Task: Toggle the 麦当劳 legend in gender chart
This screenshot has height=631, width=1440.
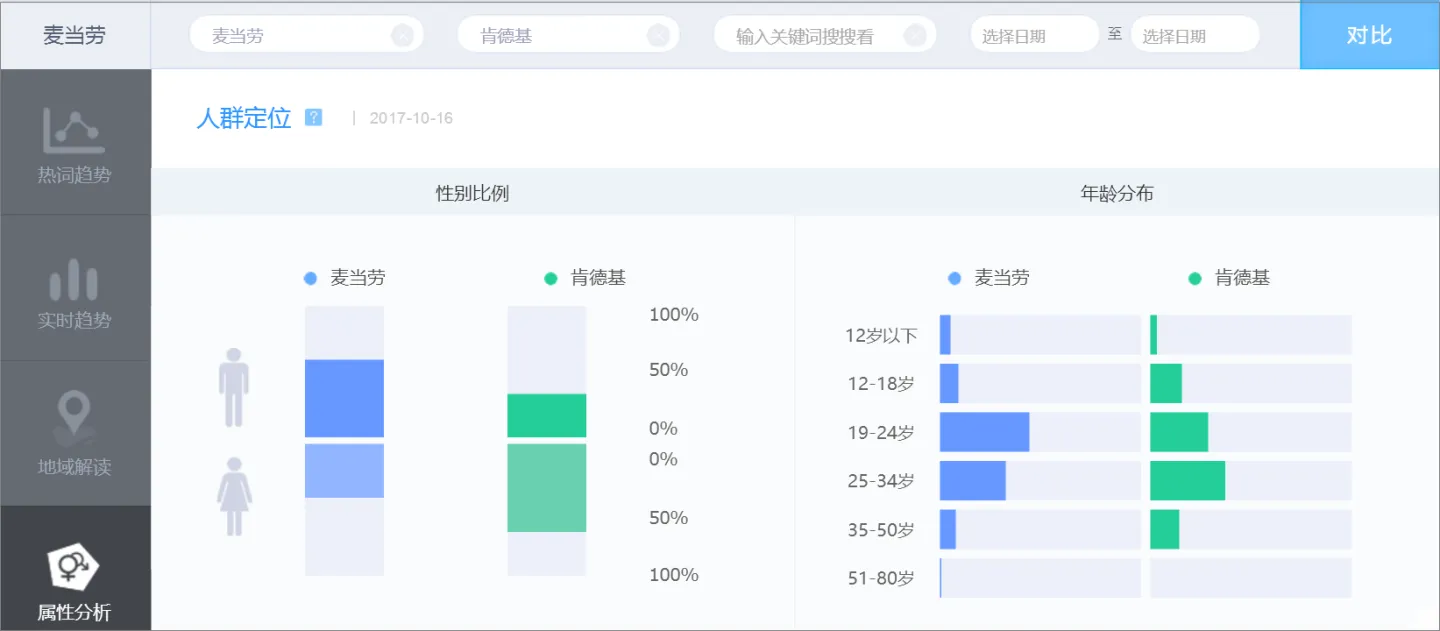Action: tap(345, 278)
